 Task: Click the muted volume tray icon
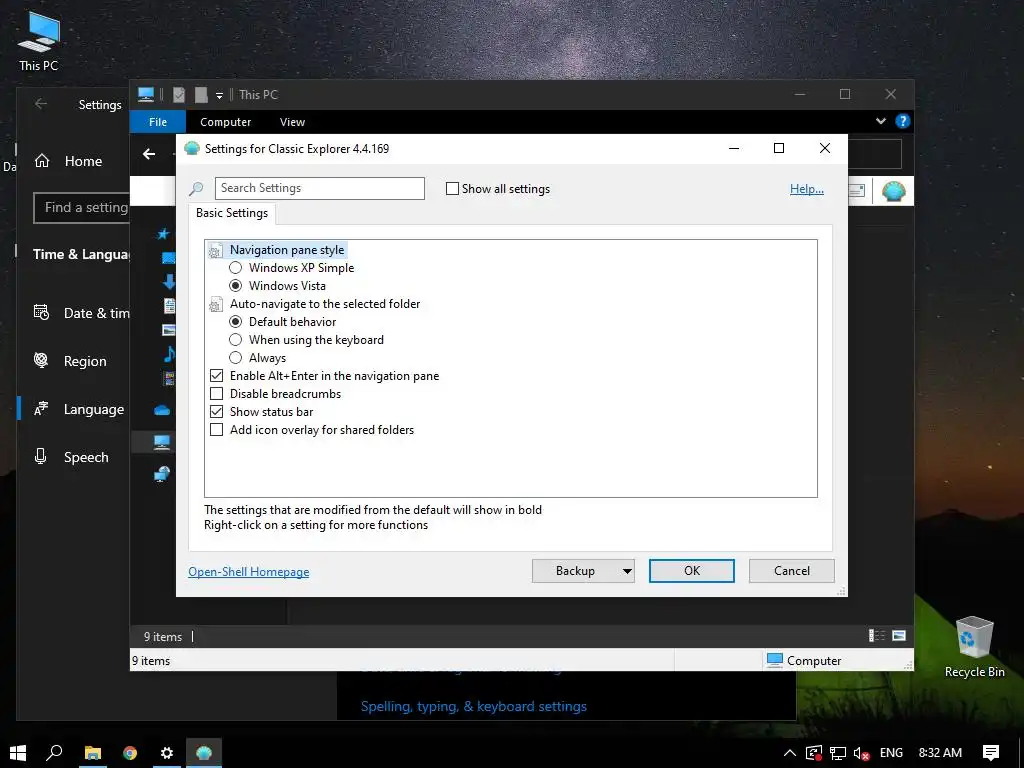(861, 753)
